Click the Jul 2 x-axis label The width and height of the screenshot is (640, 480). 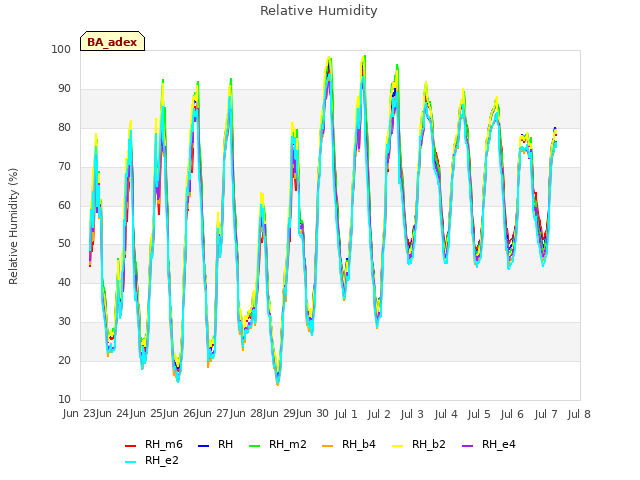379,415
